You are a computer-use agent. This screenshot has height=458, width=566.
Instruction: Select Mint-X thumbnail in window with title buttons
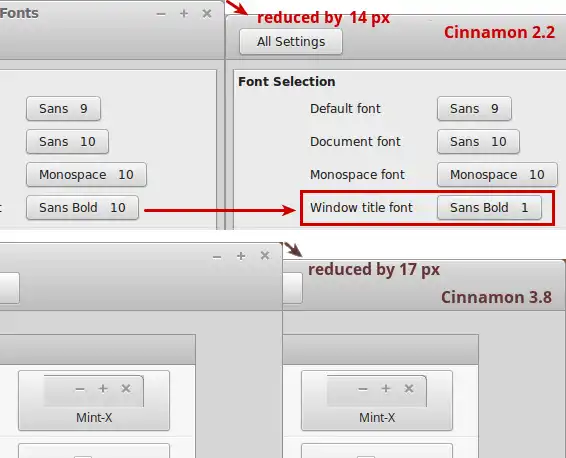tap(94, 400)
